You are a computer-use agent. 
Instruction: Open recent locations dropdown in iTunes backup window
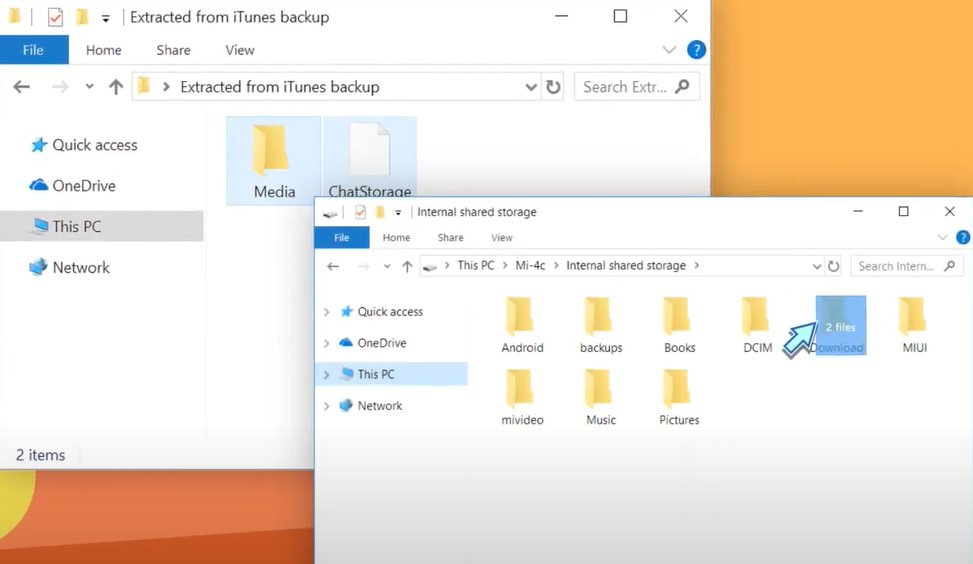89,87
